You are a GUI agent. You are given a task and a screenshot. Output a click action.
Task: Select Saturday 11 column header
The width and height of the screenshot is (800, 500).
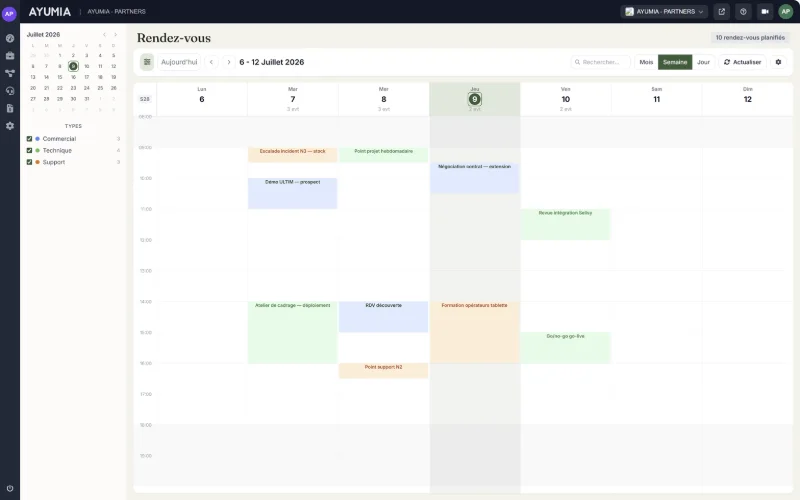pyautogui.click(x=656, y=99)
